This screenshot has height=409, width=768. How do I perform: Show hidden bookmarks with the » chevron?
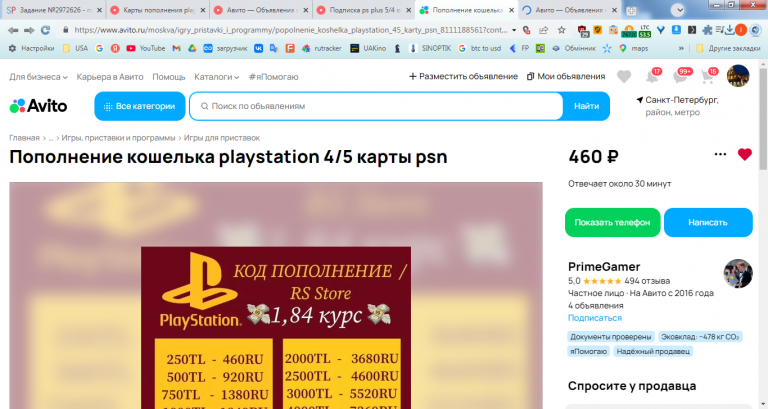point(681,48)
